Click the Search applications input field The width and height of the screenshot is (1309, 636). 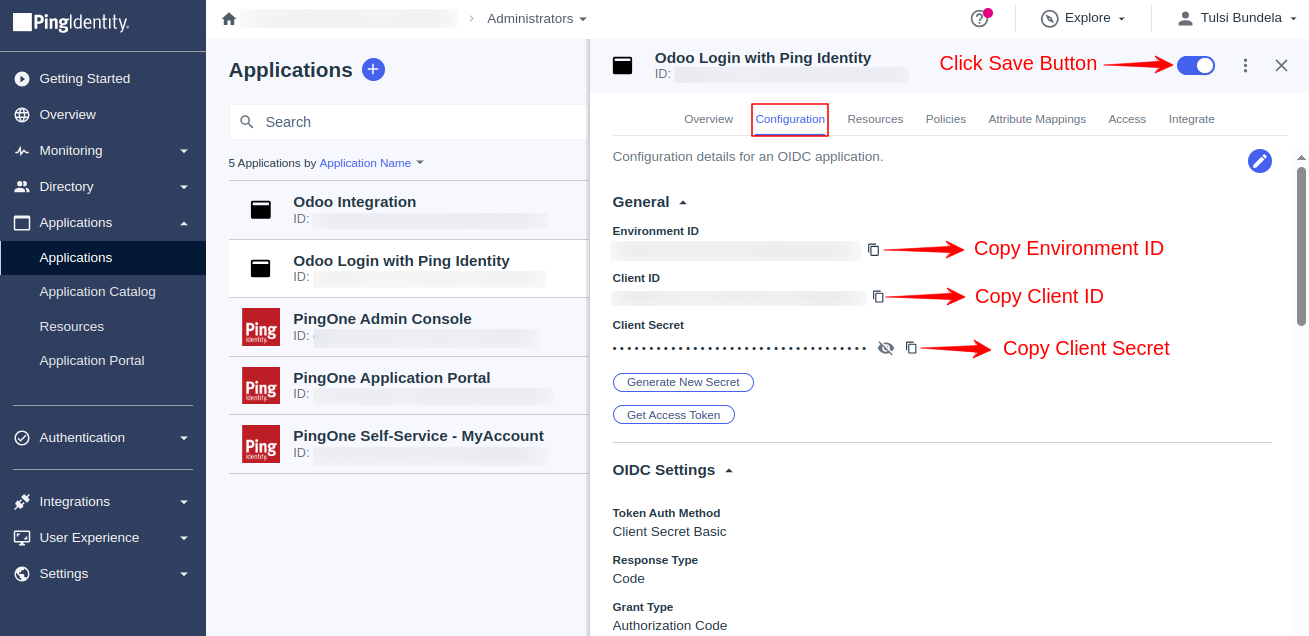point(408,122)
